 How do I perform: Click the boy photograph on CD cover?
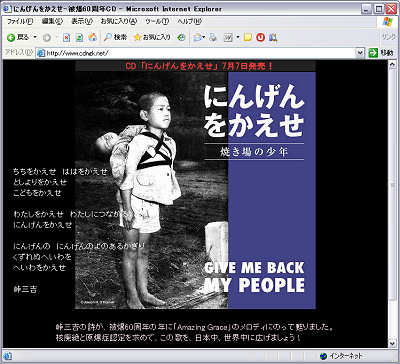(x=152, y=190)
